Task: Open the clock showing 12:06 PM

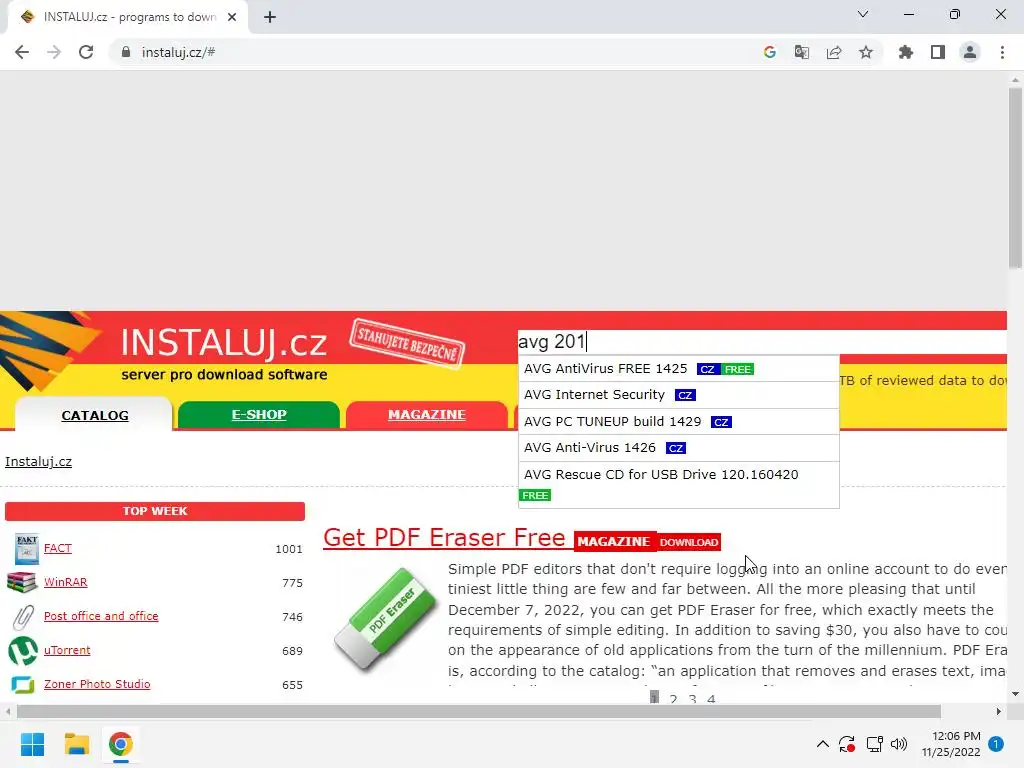Action: tap(951, 744)
